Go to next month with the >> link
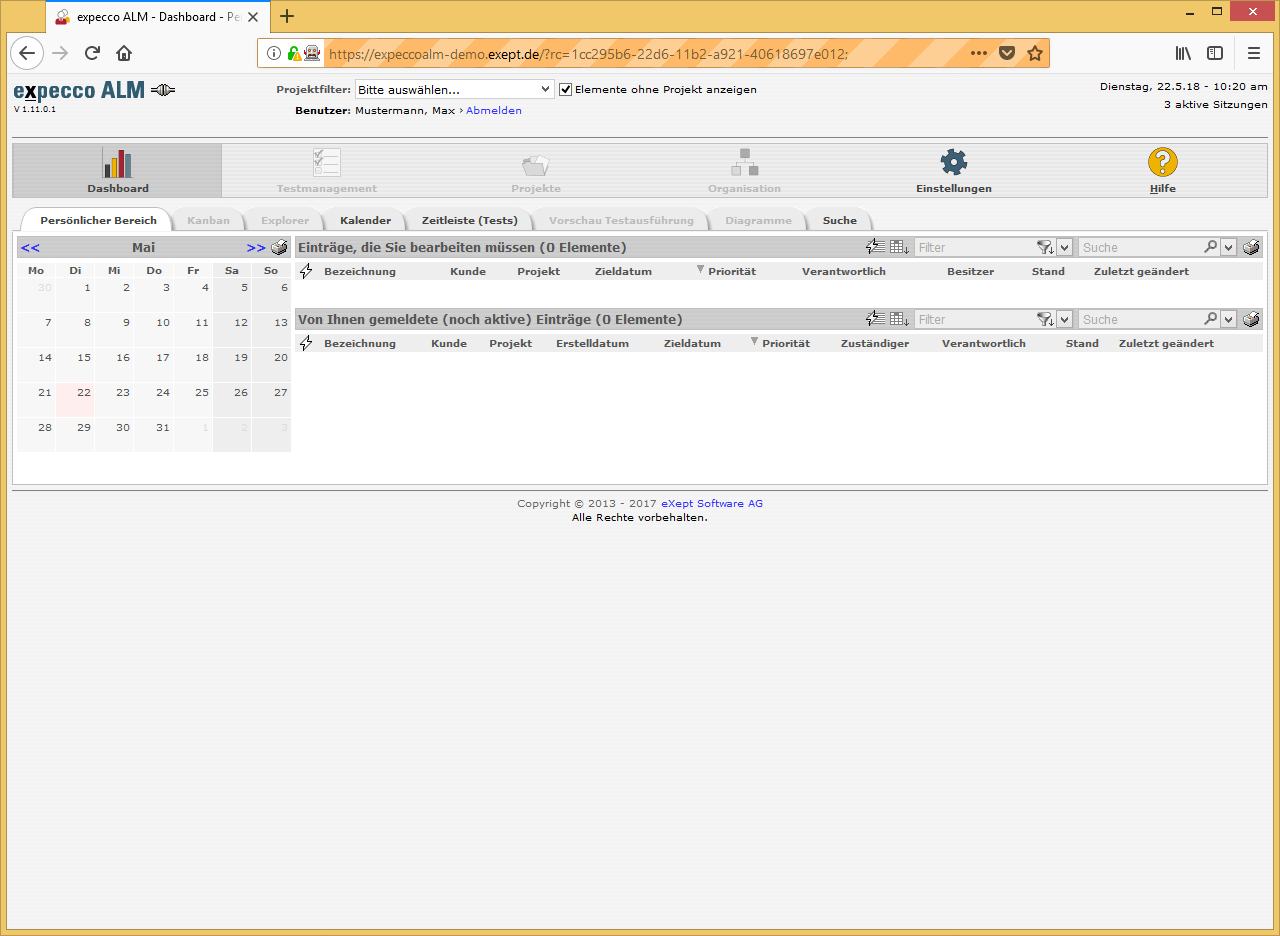Viewport: 1280px width, 936px height. [x=256, y=248]
